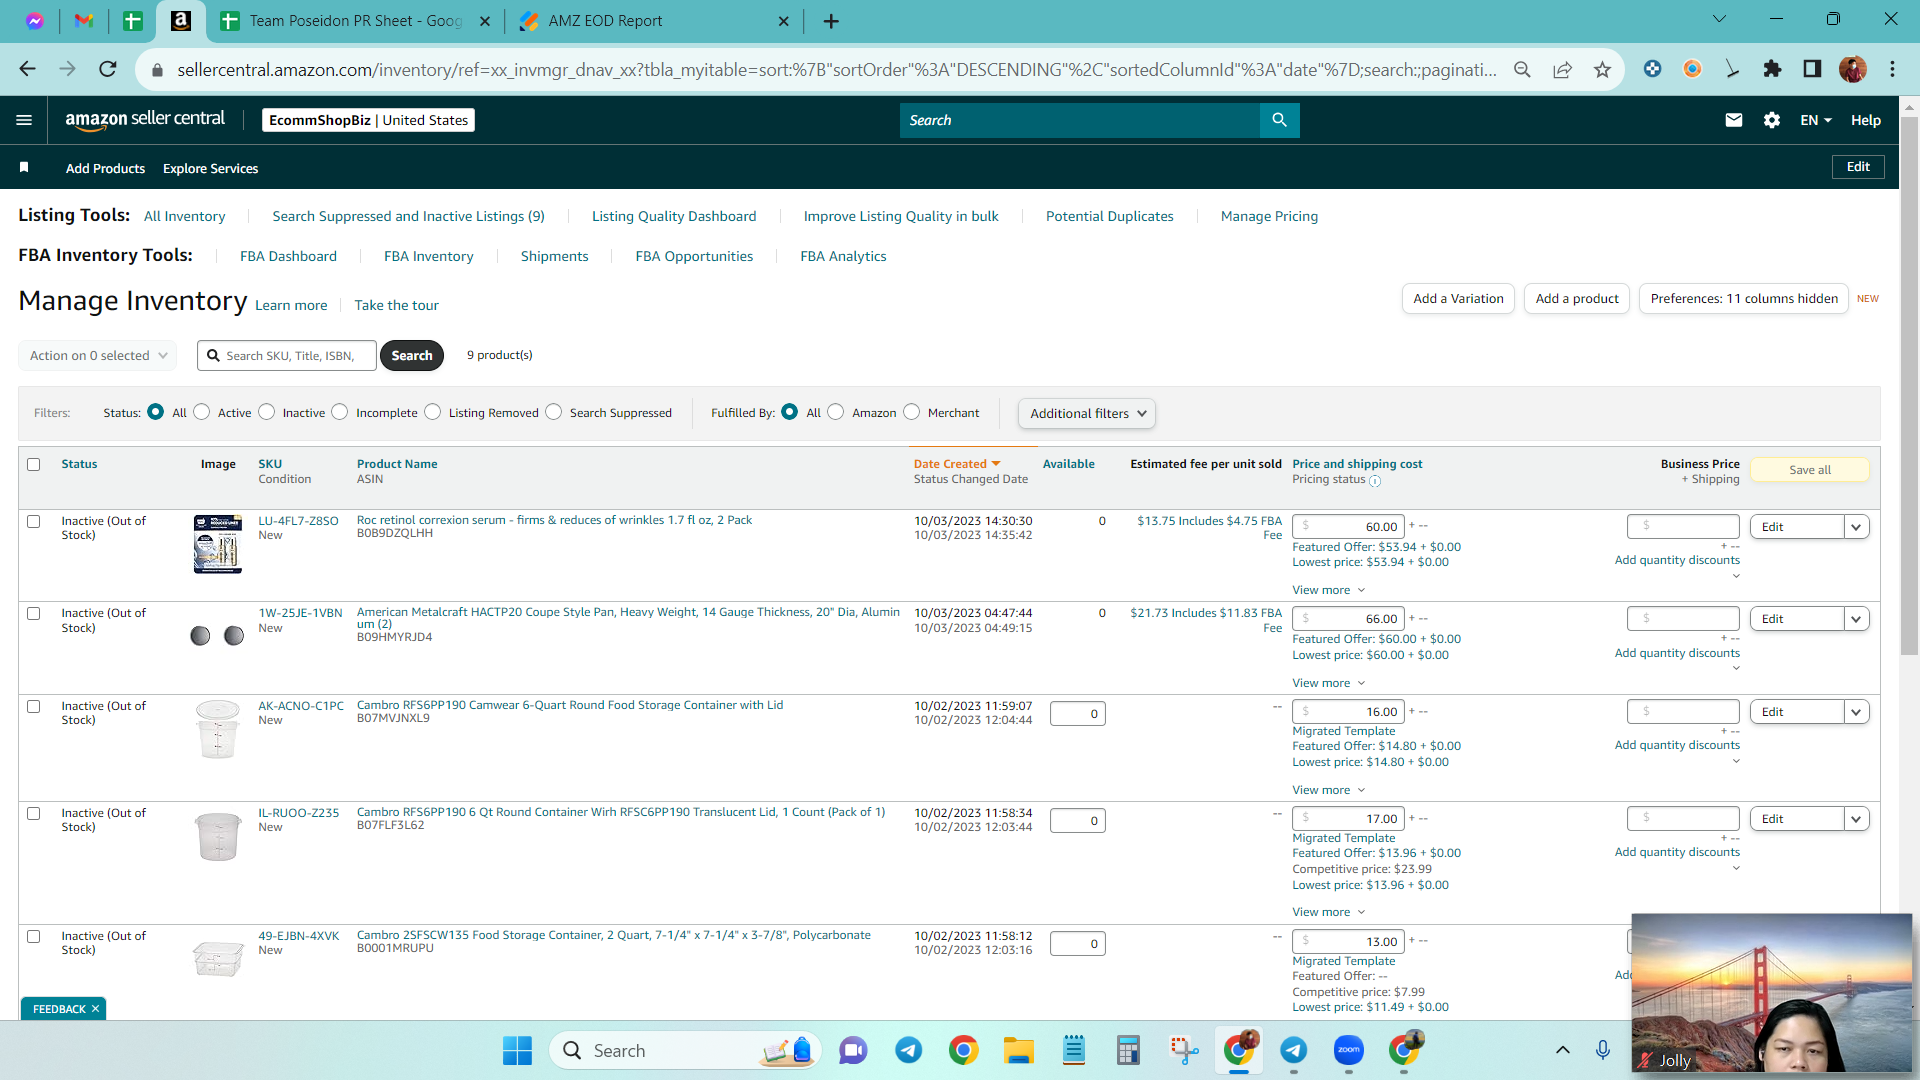Click the bookmark flag icon in navigation bar

tap(24, 168)
